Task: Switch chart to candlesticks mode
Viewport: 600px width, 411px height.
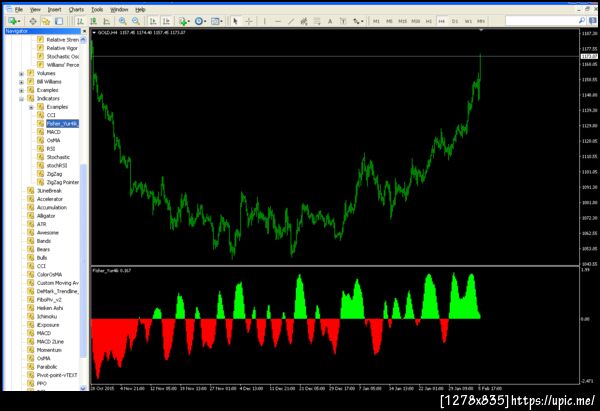Action: tap(93, 21)
